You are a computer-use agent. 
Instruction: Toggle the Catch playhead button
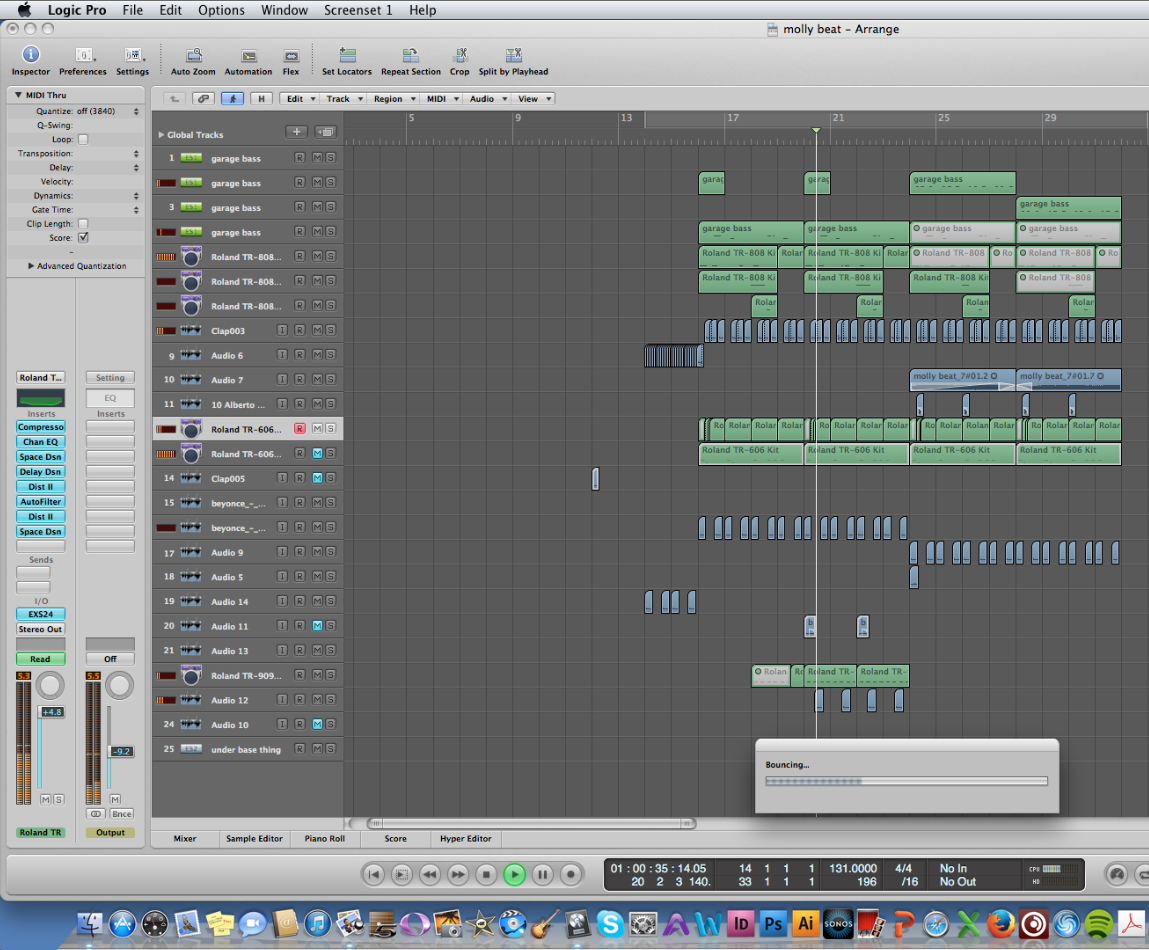[232, 98]
